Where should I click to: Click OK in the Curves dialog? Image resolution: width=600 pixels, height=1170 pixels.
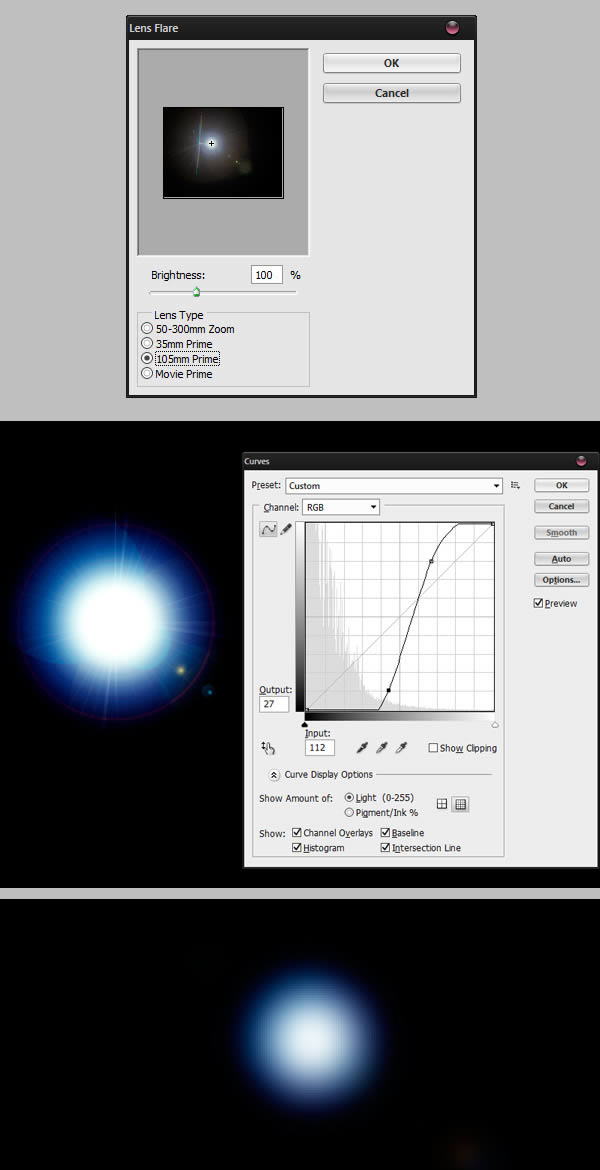click(x=562, y=485)
